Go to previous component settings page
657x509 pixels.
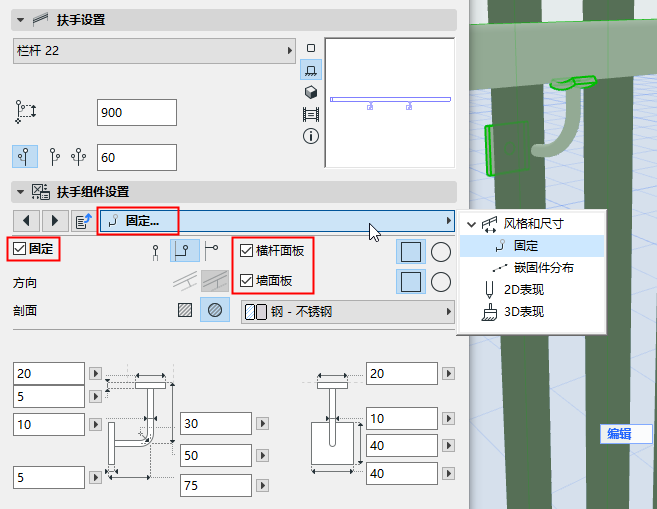coord(26,221)
